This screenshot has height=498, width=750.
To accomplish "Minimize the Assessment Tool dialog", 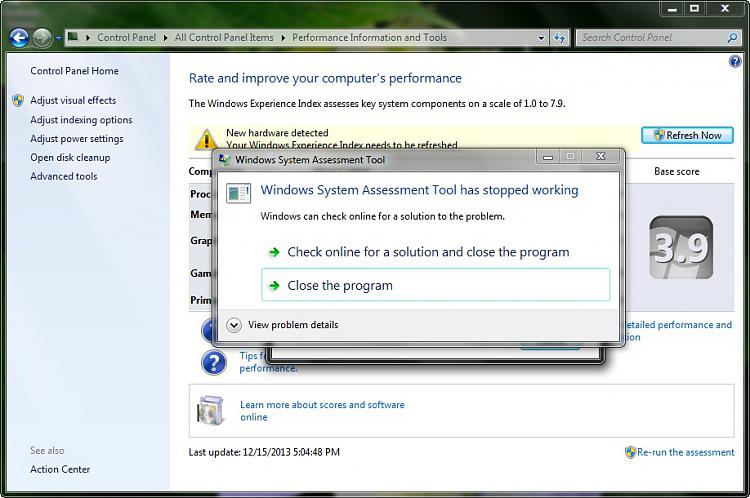I will 548,156.
